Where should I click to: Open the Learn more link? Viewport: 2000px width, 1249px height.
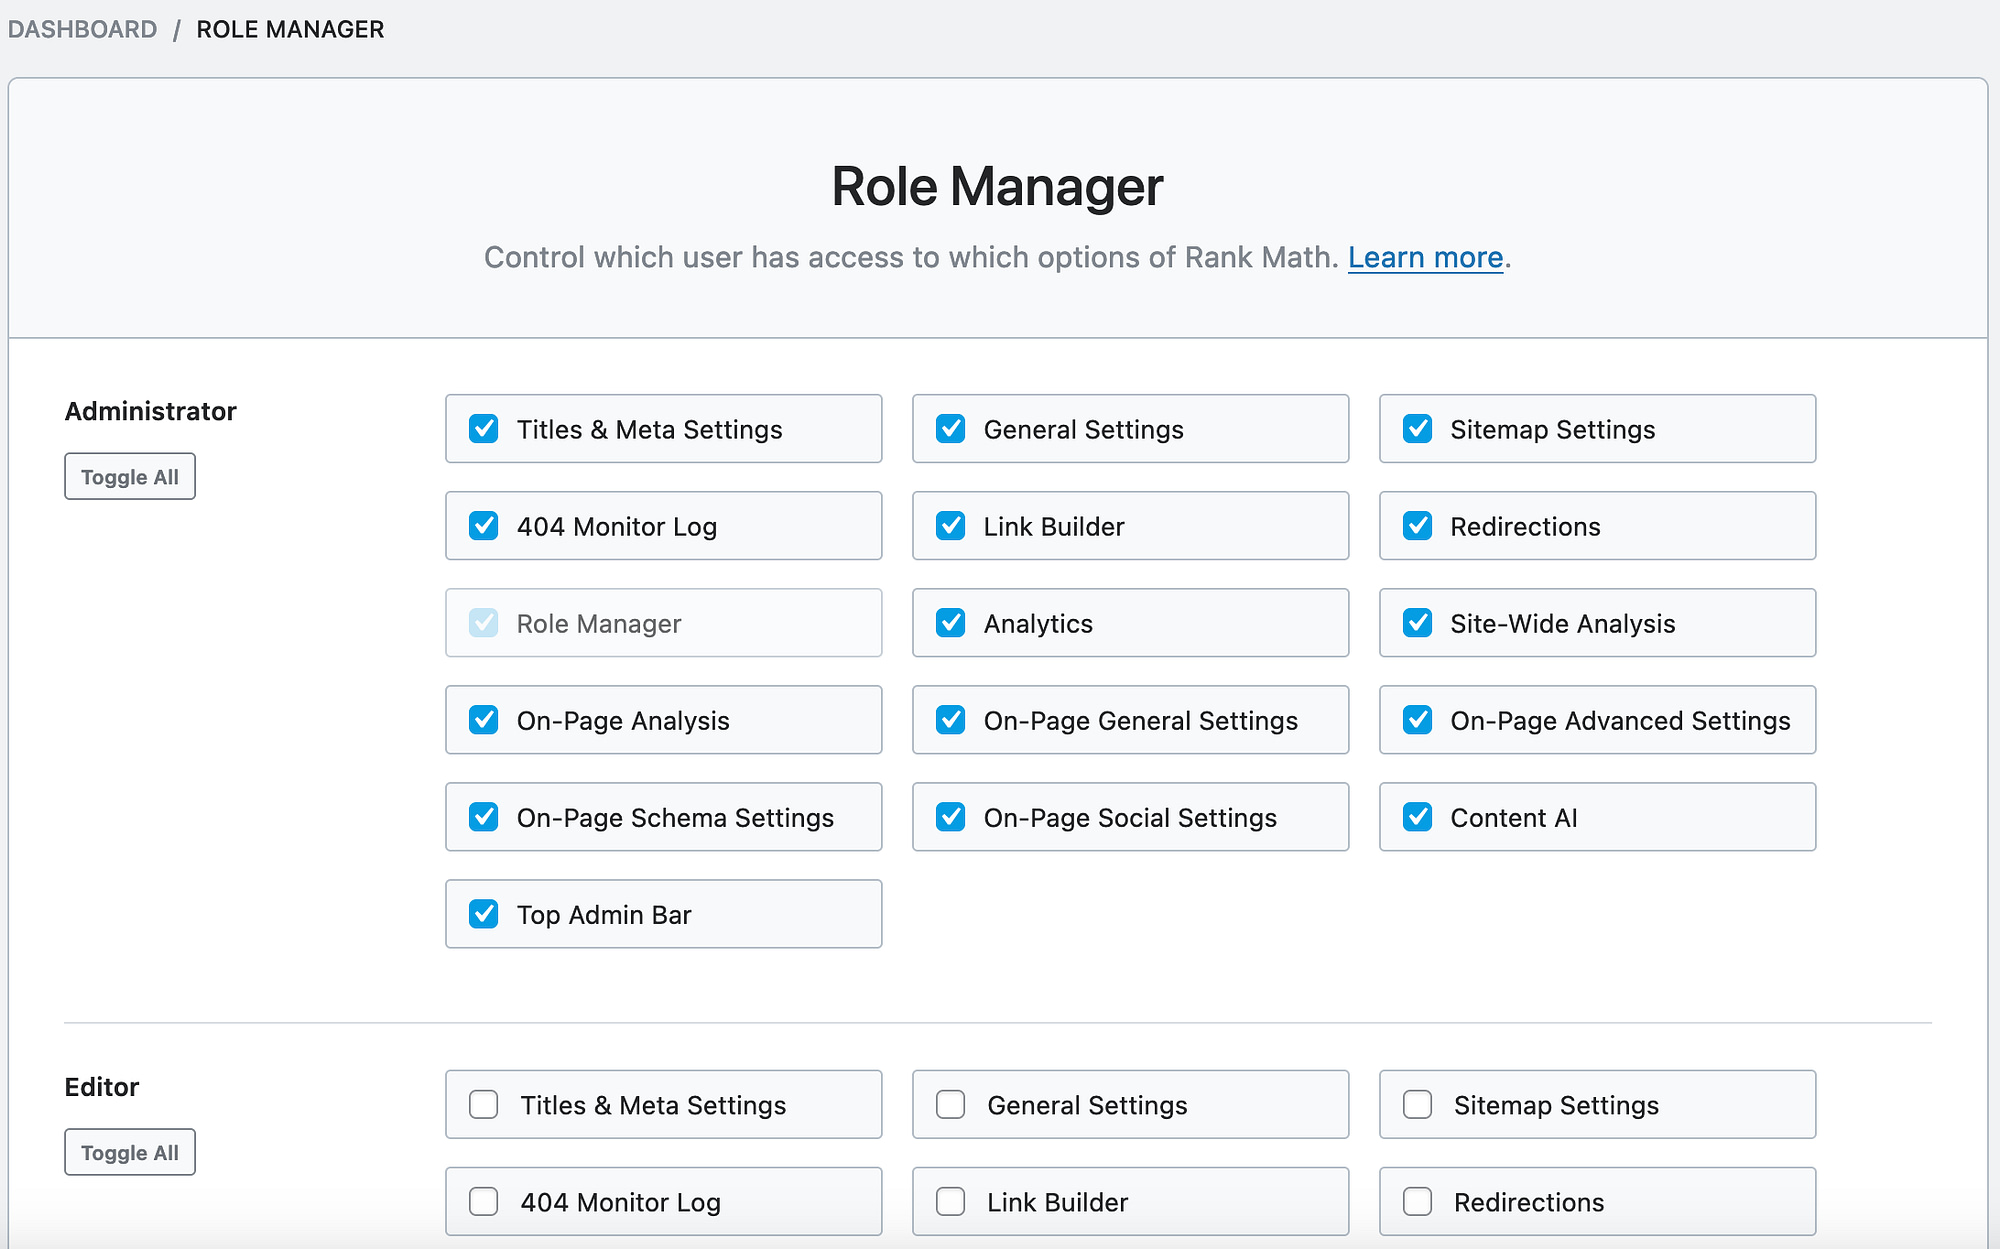click(1426, 258)
